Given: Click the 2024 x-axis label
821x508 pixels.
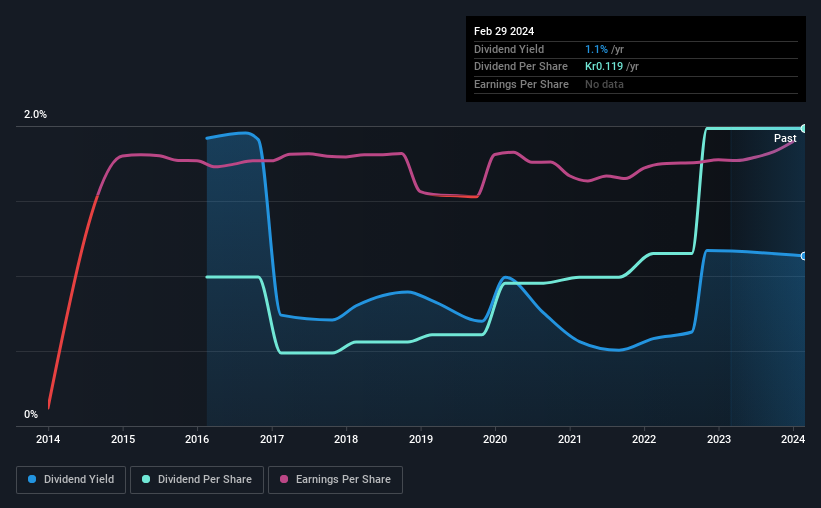Looking at the screenshot, I should point(793,439).
